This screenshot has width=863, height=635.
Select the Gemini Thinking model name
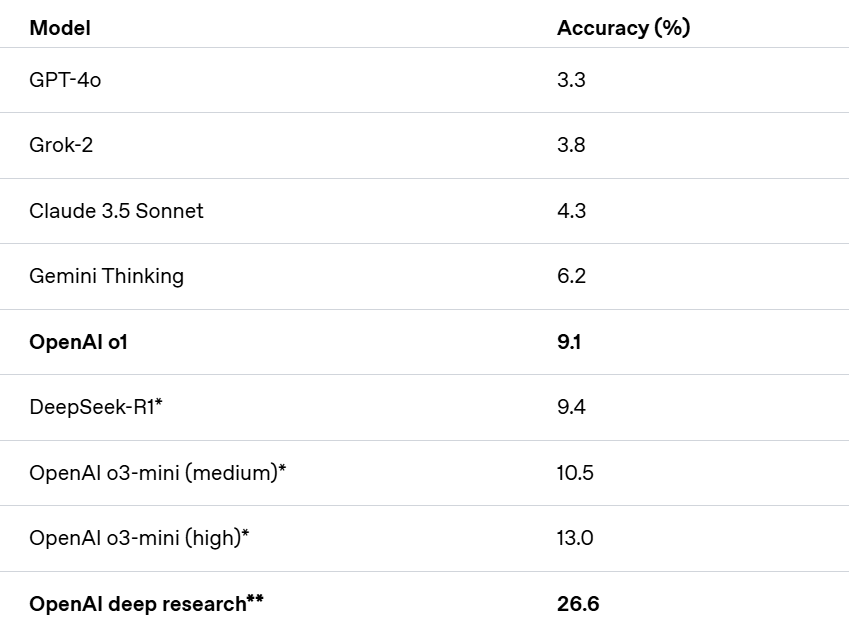tap(106, 276)
